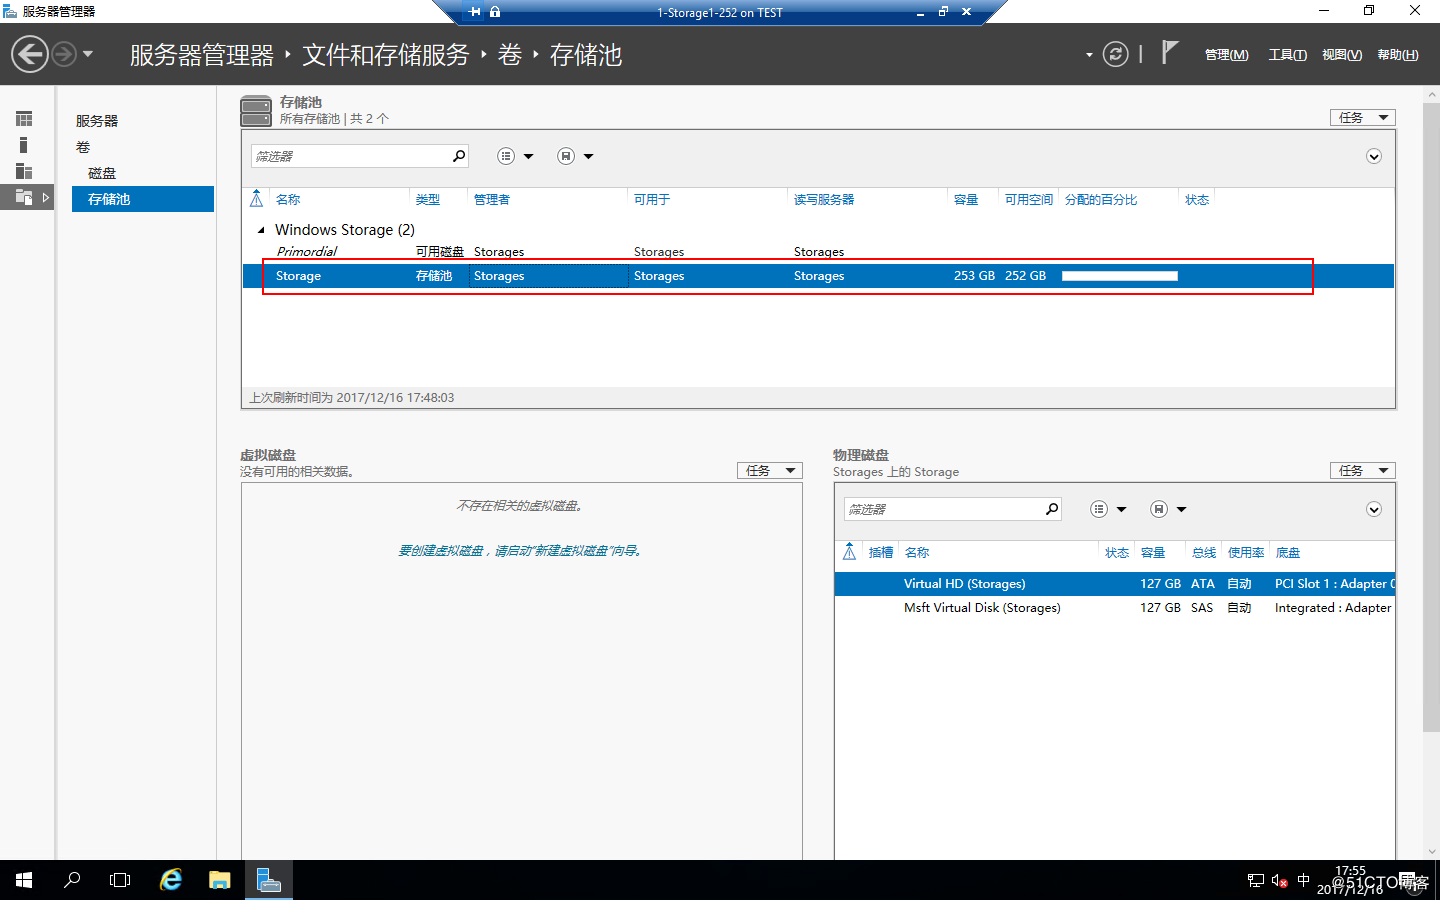
Task: Click the search magnifier in physical disk filter
Action: tap(1052, 509)
